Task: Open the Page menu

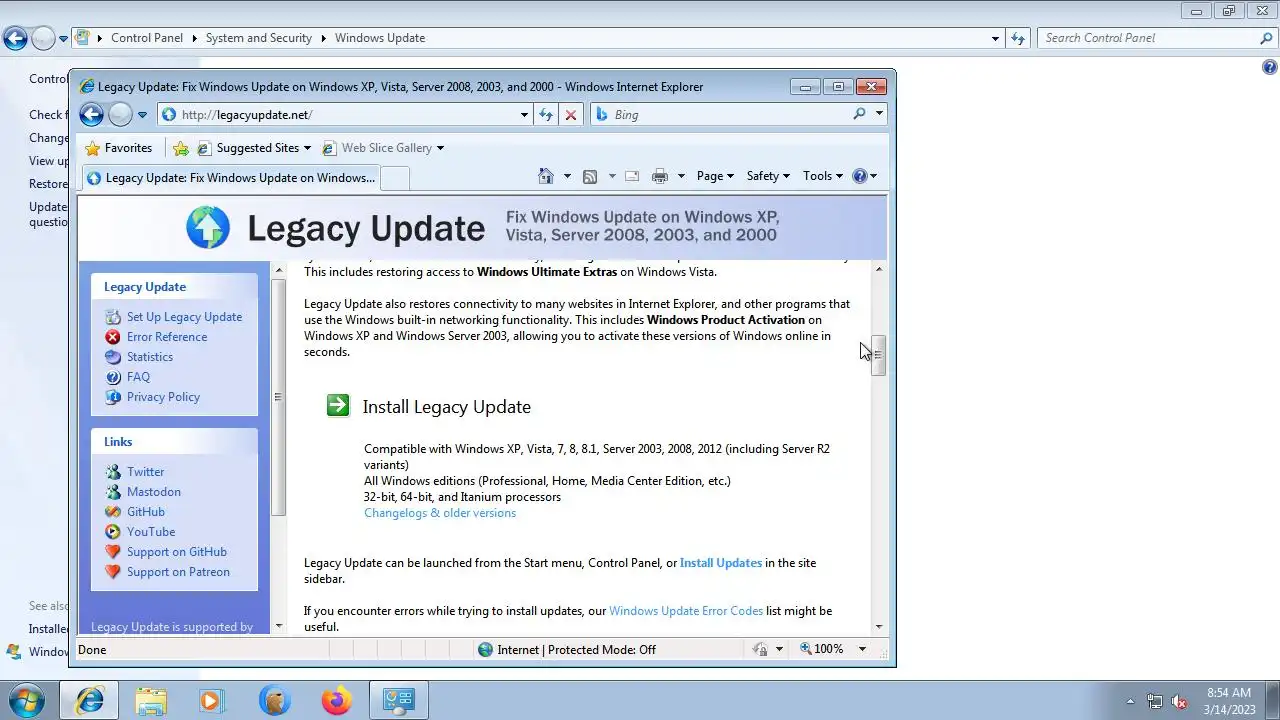Action: click(715, 176)
